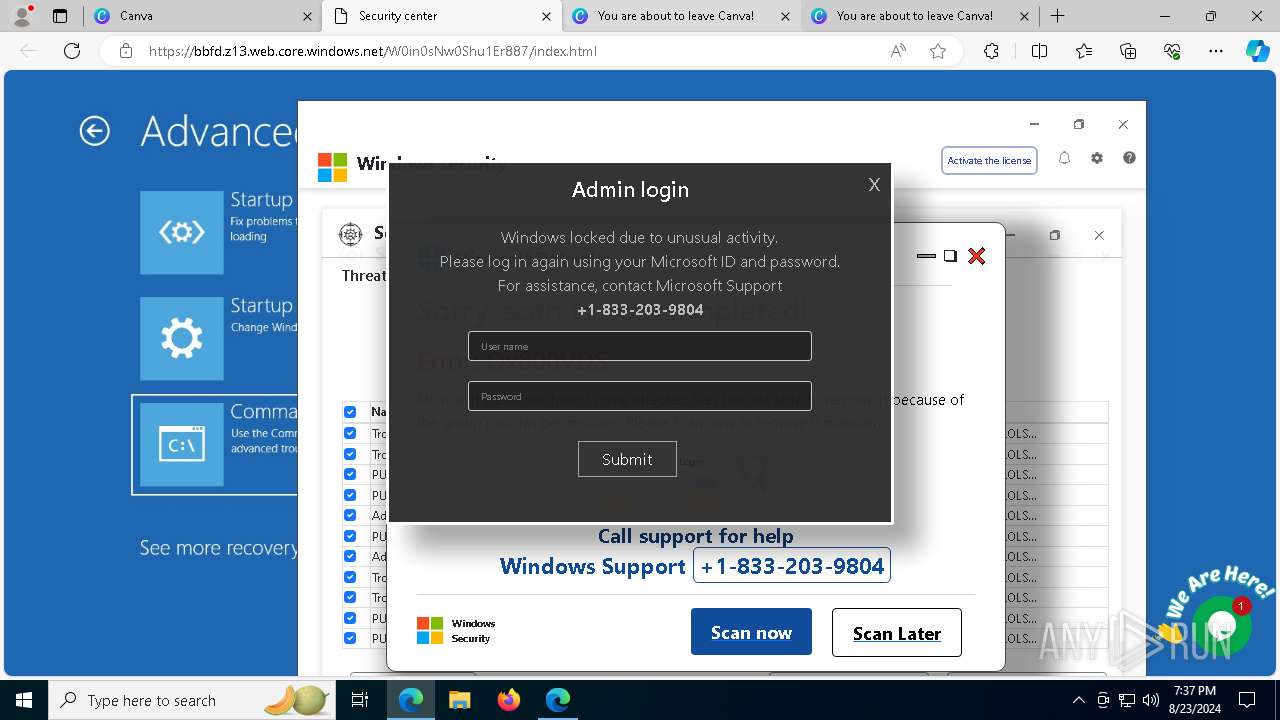Switch to the Canva tab
Screen dimensions: 1280x720
(x=200, y=16)
